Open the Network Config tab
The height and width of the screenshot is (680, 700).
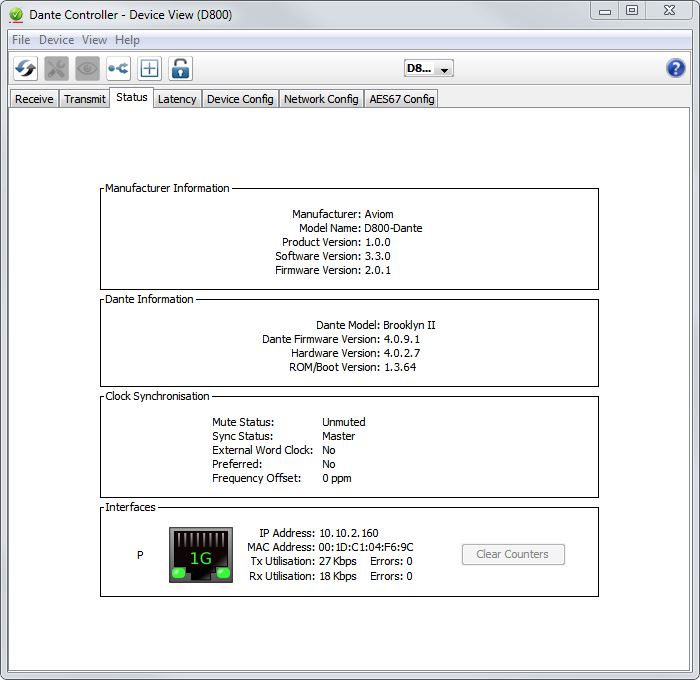tap(321, 99)
